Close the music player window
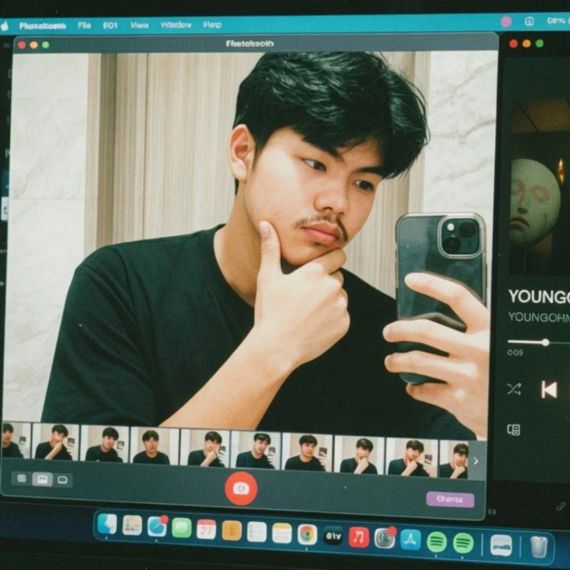Viewport: 570px width, 570px height. point(513,44)
